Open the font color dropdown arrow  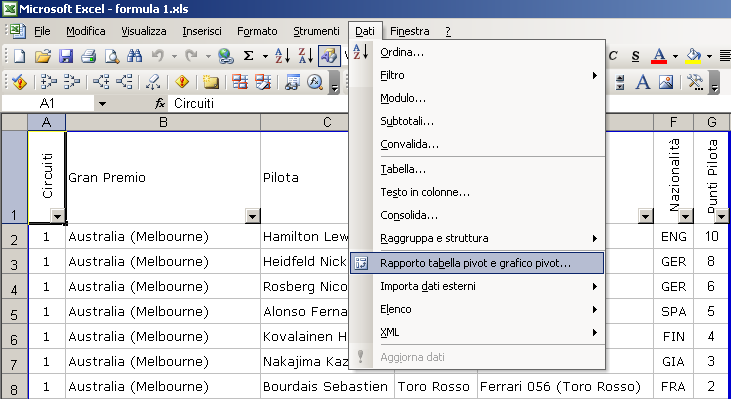tap(675, 57)
